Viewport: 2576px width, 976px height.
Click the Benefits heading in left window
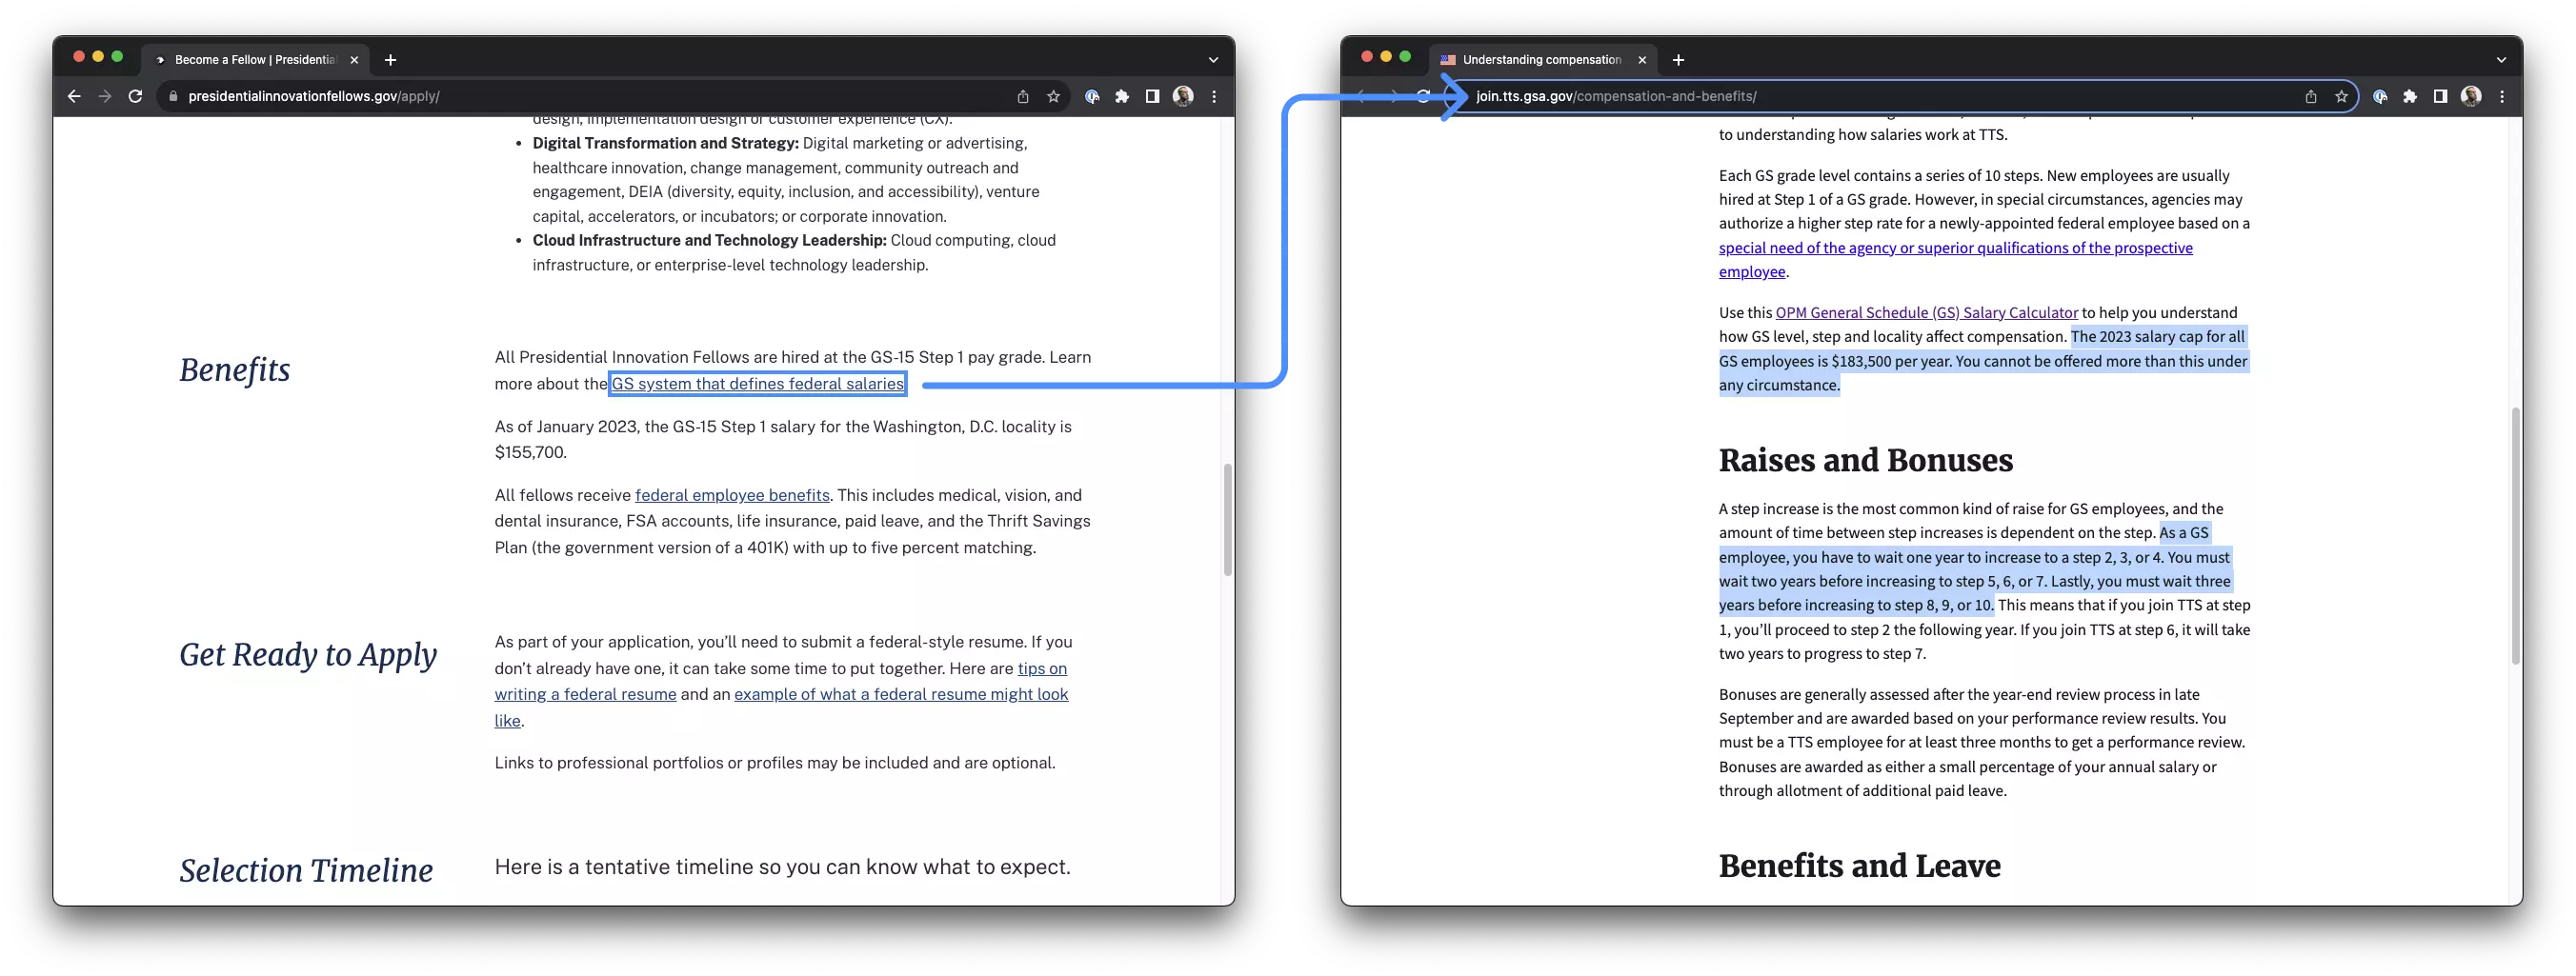coord(235,370)
